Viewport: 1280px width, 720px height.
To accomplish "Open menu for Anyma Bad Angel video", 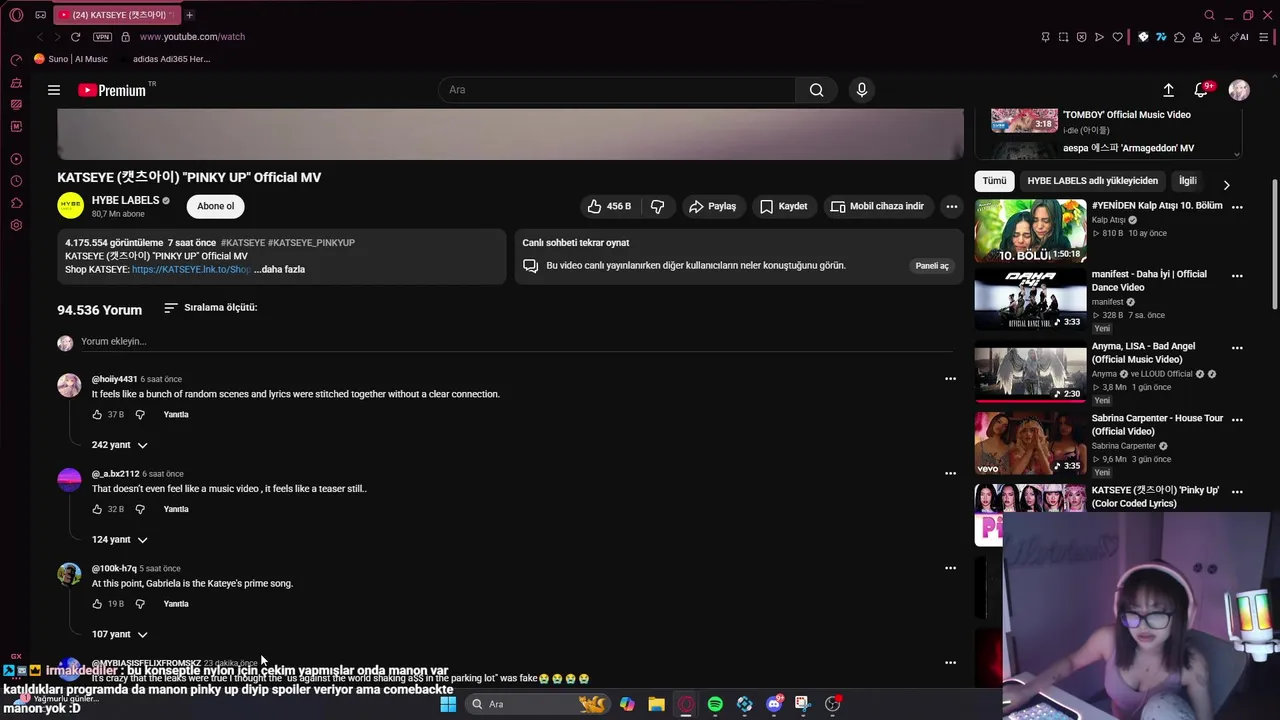I will pyautogui.click(x=1237, y=348).
